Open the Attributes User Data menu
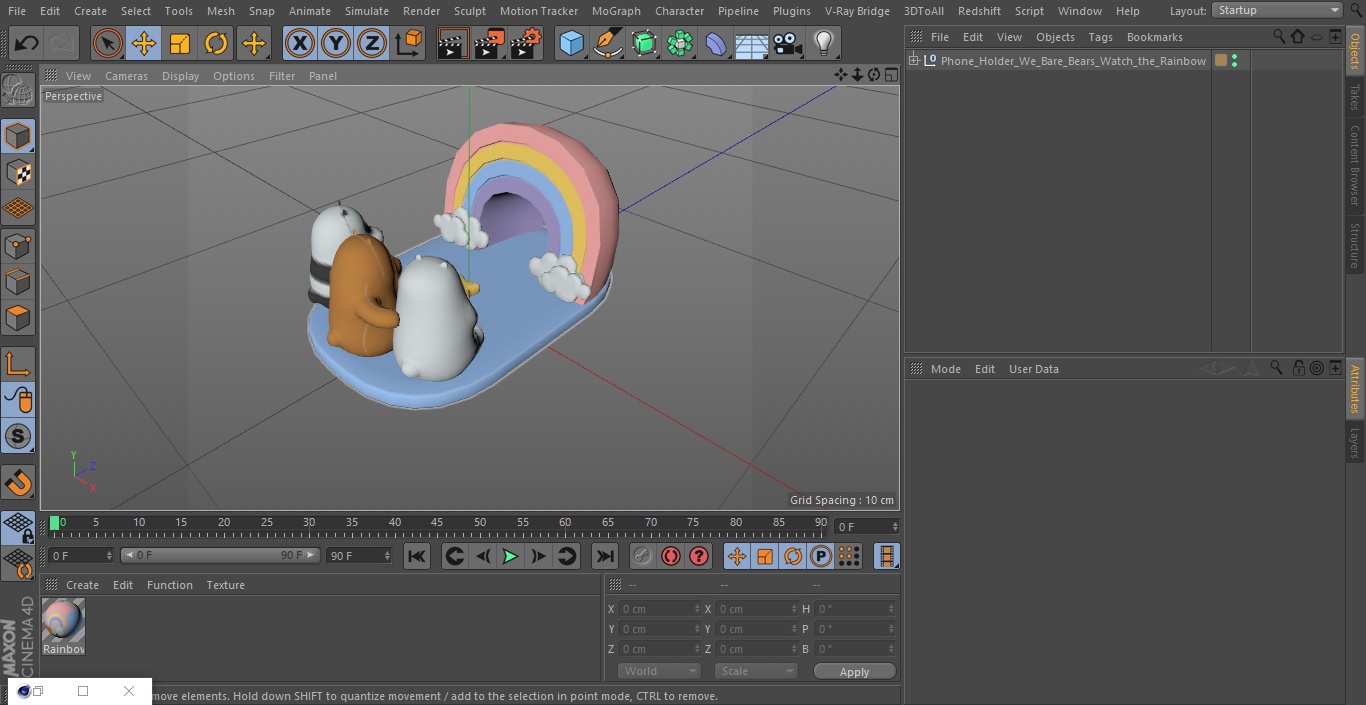This screenshot has height=705, width=1366. (1033, 369)
